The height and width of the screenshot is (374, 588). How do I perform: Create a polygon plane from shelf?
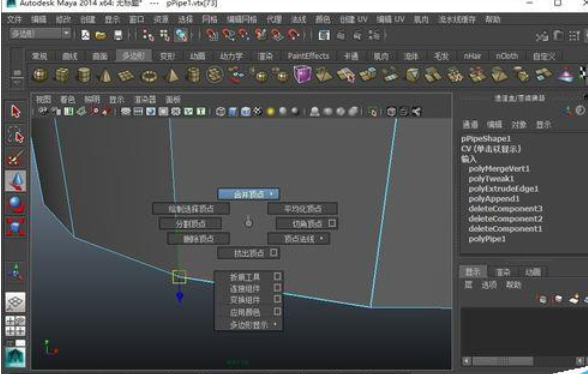point(126,75)
